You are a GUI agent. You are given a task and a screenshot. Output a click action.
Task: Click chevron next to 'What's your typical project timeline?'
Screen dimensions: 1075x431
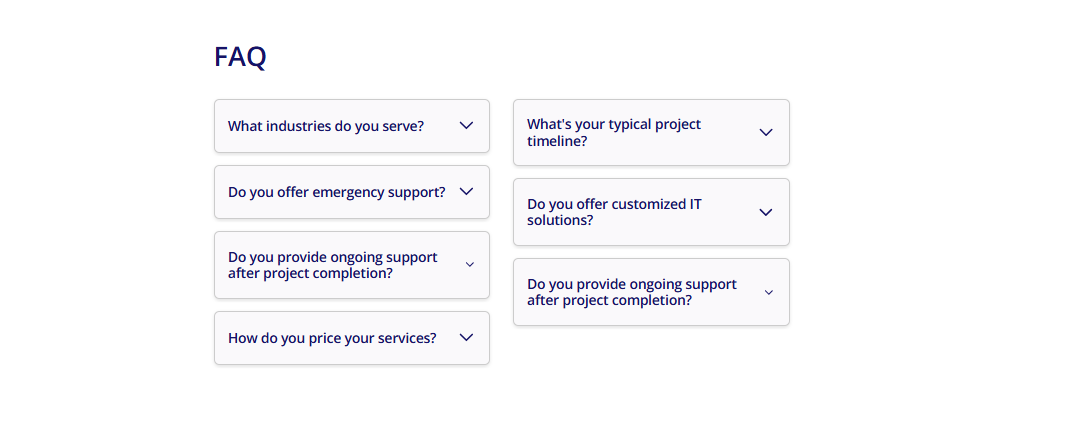tap(766, 132)
